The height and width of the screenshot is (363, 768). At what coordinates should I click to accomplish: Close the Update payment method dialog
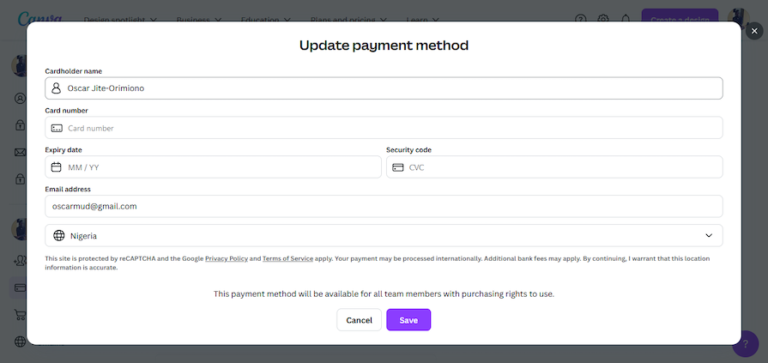(x=754, y=31)
